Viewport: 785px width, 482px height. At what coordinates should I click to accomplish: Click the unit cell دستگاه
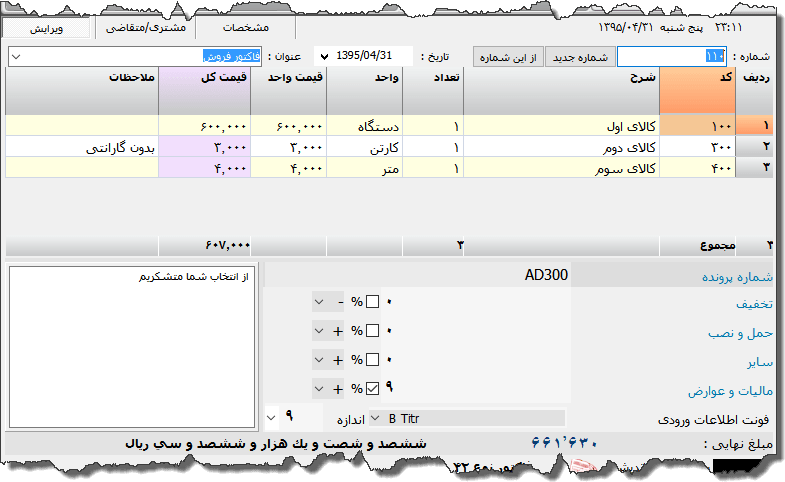click(x=364, y=126)
